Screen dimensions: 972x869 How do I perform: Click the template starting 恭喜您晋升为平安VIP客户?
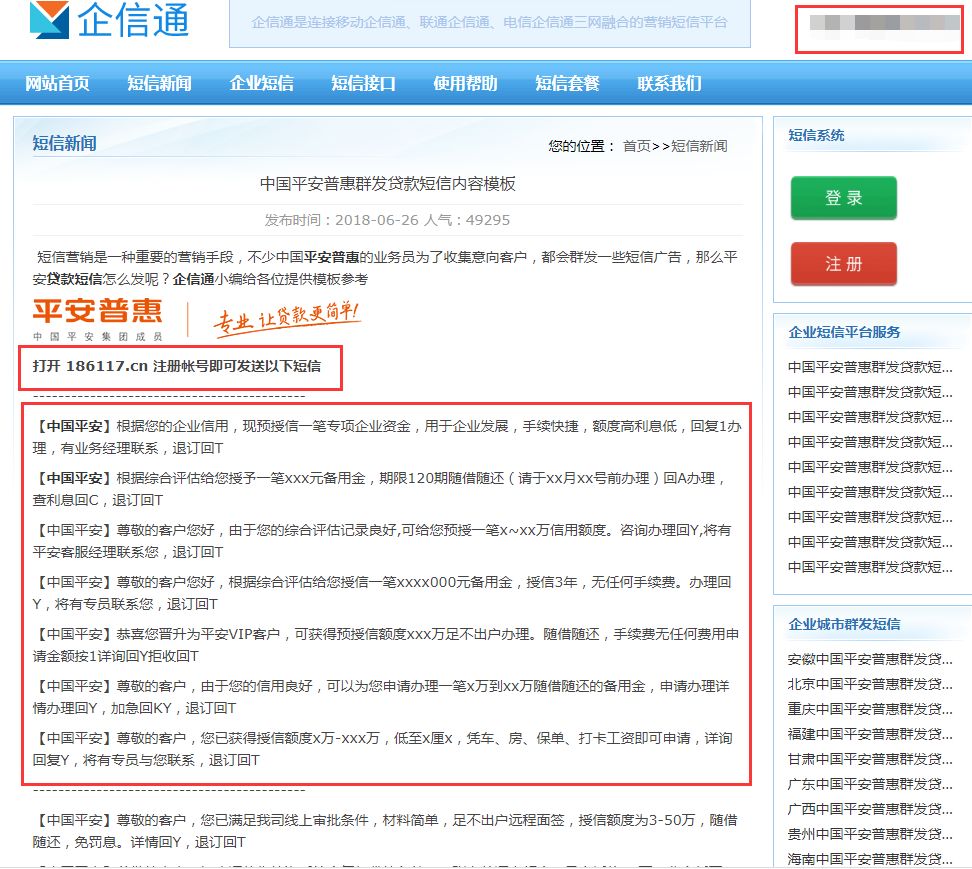[x=386, y=645]
